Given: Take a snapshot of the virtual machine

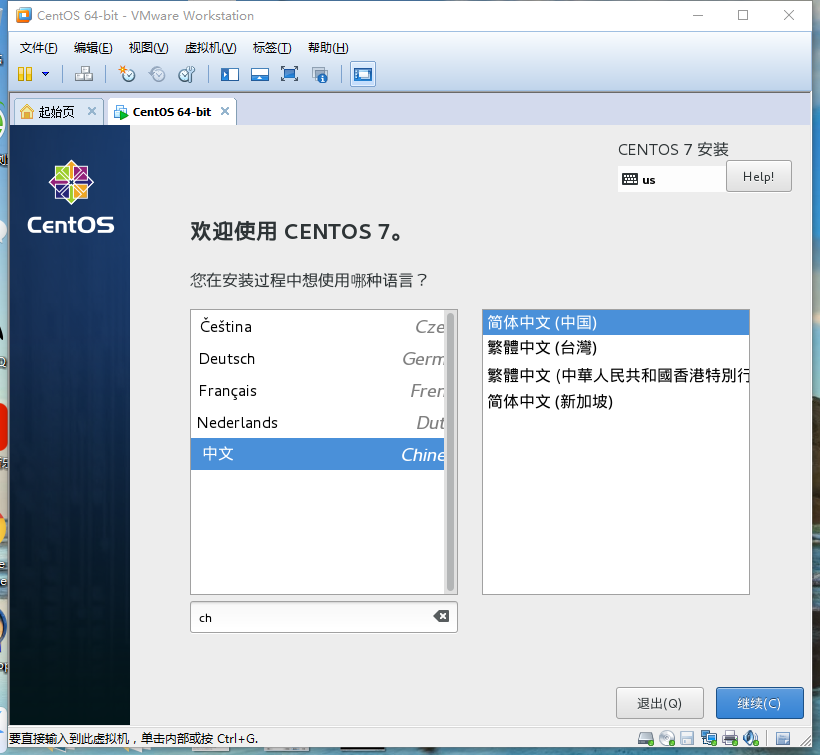Looking at the screenshot, I should click(127, 74).
